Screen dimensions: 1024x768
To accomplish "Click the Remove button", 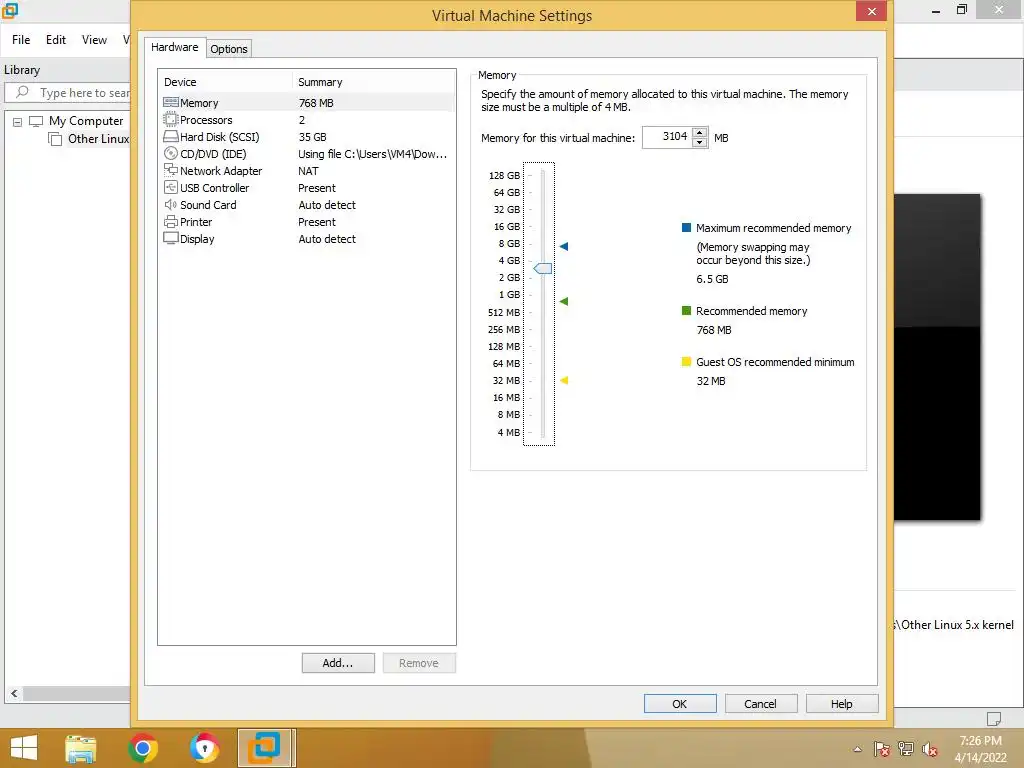I will pos(419,663).
